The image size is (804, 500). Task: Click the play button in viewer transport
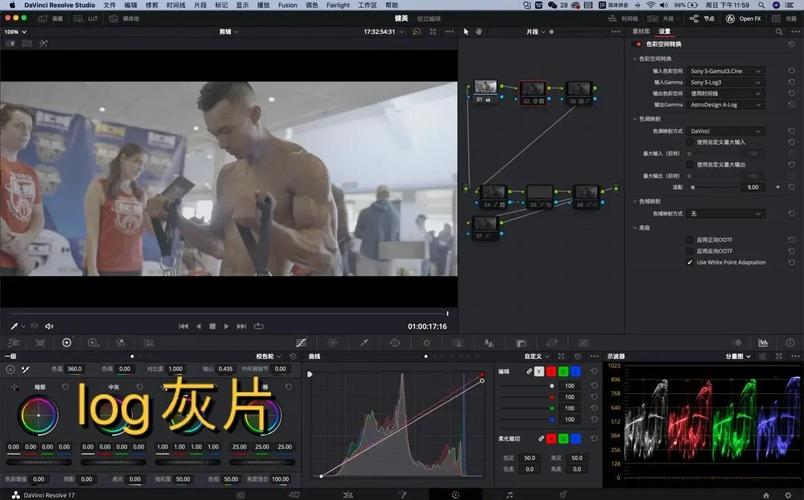[x=226, y=326]
